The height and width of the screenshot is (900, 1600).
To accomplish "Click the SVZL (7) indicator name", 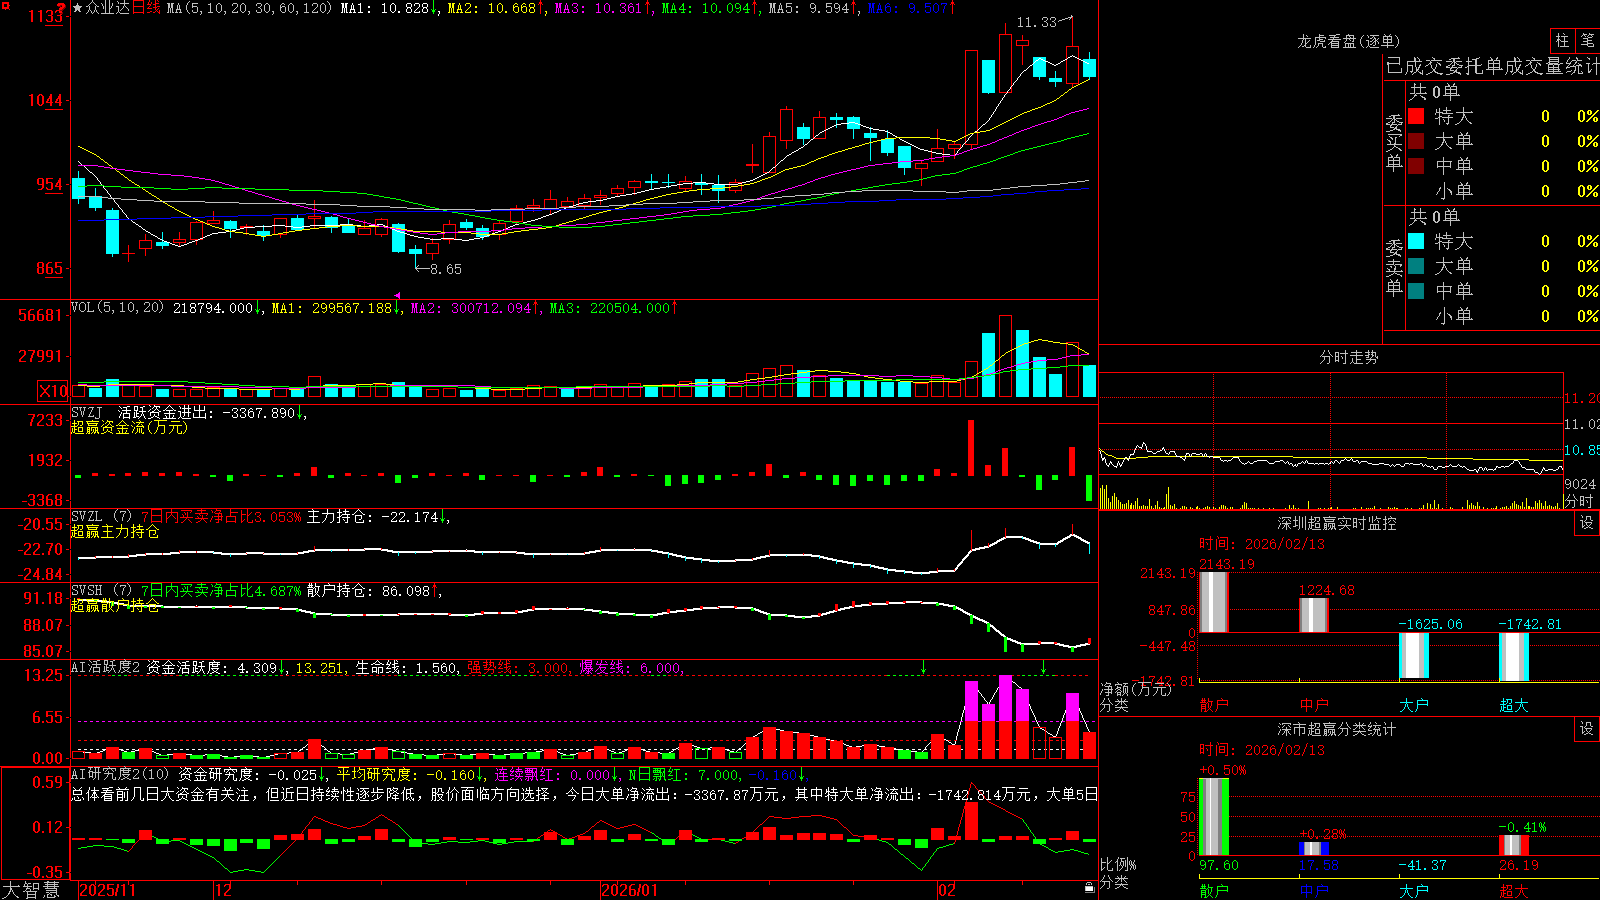I will click(101, 517).
